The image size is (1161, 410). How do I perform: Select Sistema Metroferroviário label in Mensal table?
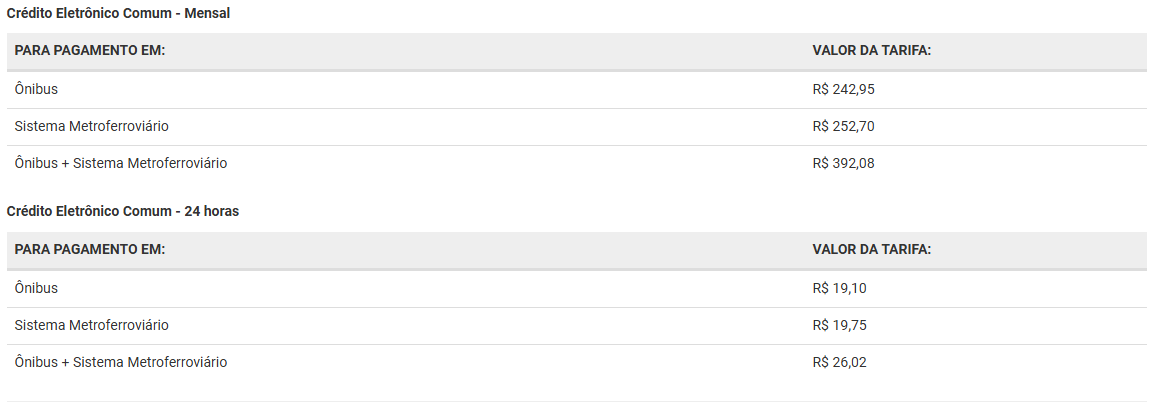click(x=92, y=127)
